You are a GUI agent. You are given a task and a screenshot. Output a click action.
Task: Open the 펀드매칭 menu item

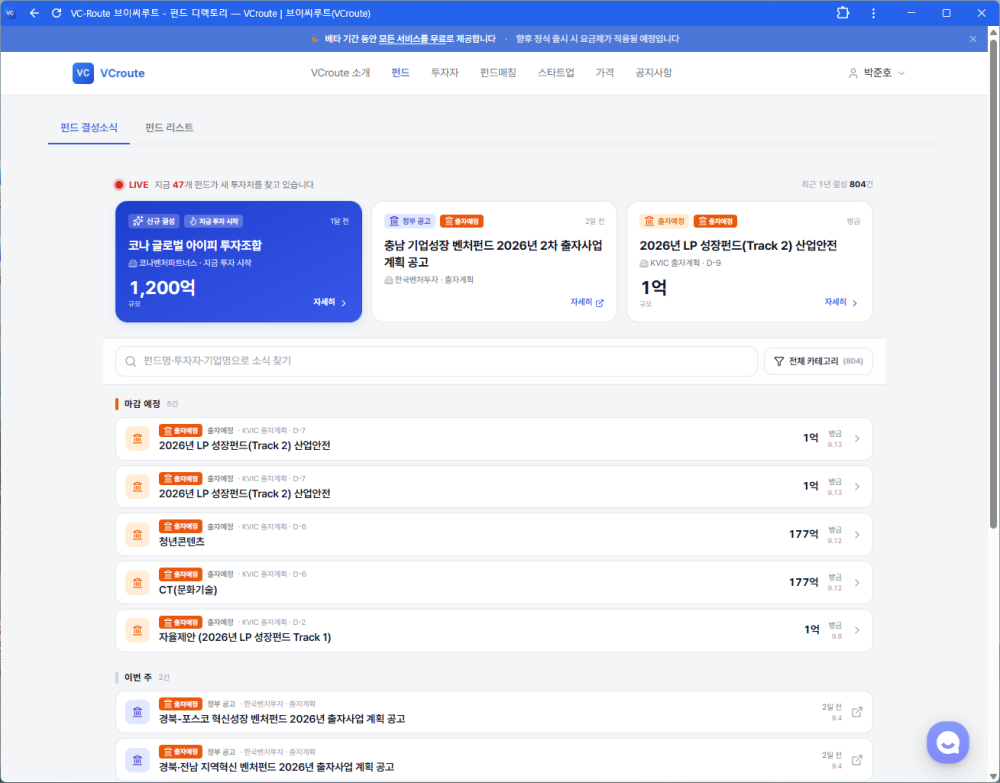point(498,73)
